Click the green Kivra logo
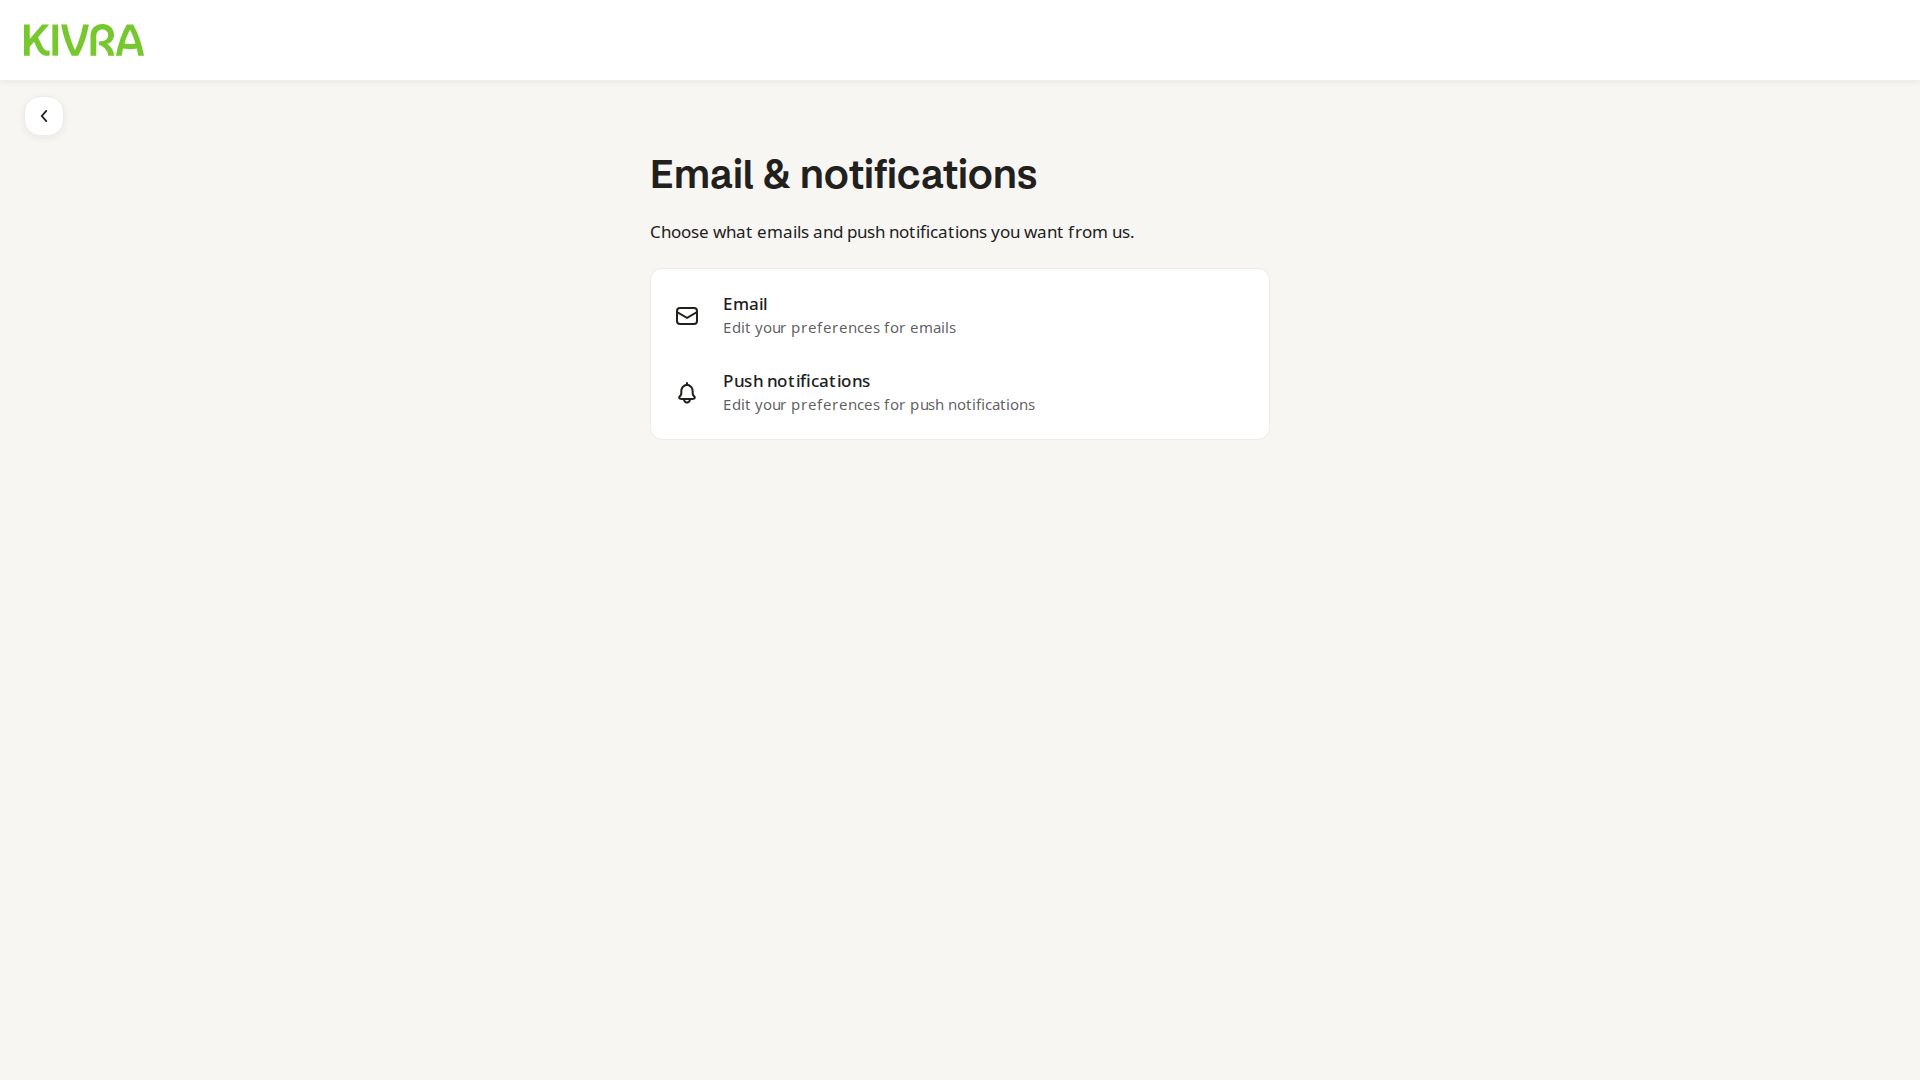This screenshot has height=1080, width=1920. click(x=84, y=40)
